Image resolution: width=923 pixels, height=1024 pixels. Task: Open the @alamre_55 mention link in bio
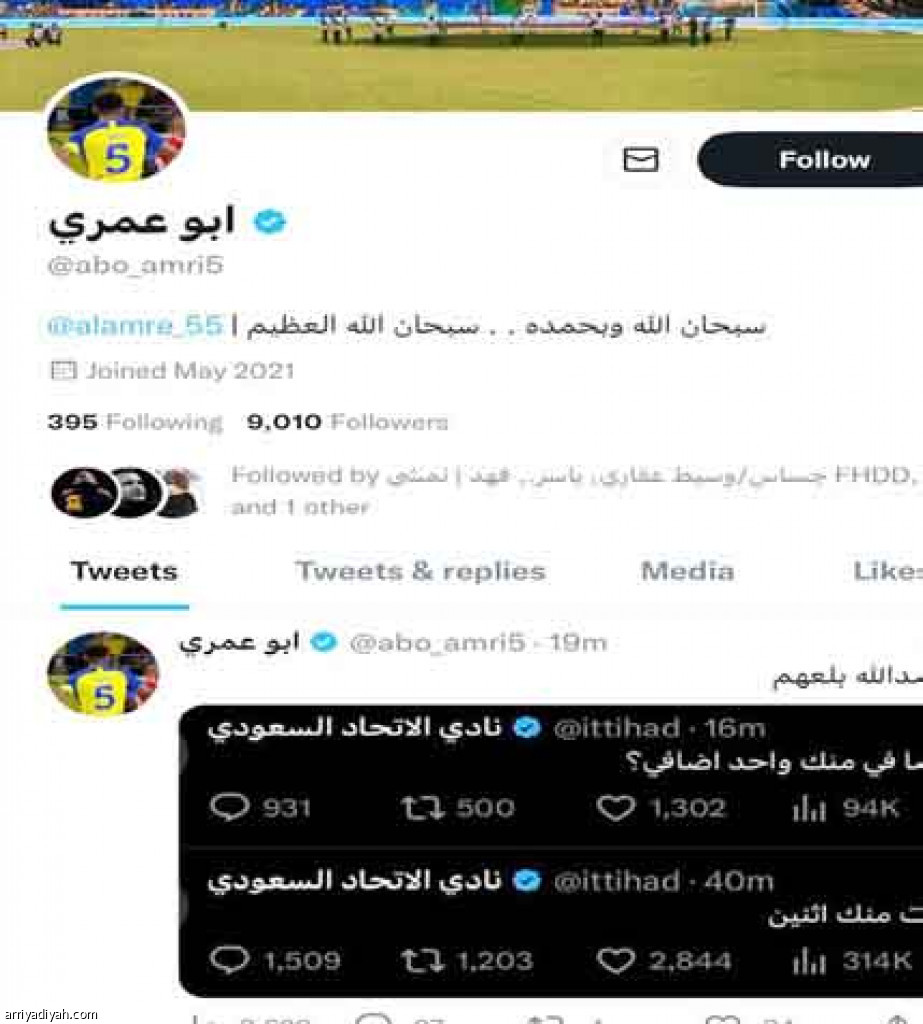135,325
